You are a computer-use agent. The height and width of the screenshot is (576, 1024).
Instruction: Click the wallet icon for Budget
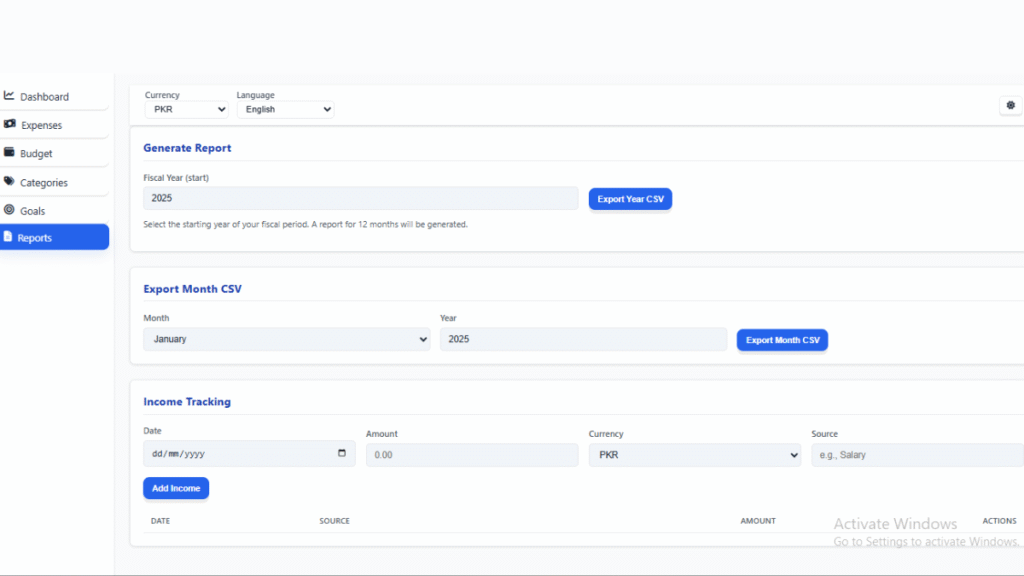(12, 153)
